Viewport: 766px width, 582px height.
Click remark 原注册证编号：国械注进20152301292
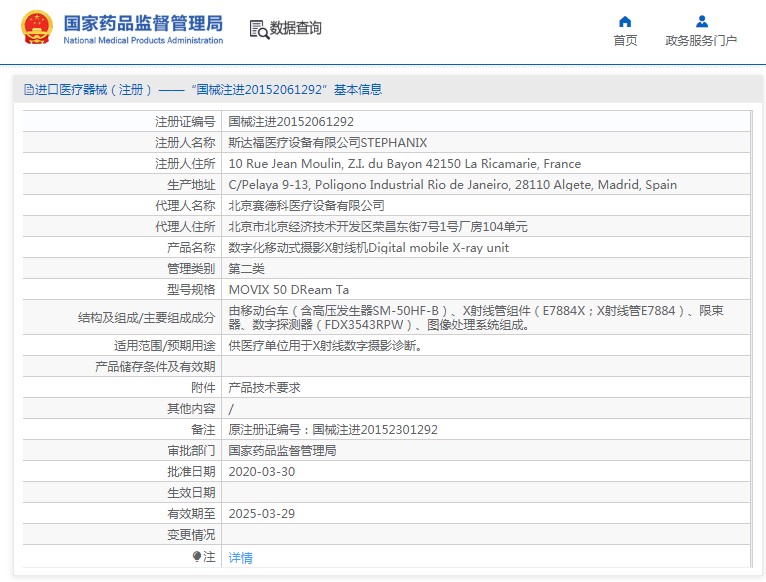(x=333, y=430)
